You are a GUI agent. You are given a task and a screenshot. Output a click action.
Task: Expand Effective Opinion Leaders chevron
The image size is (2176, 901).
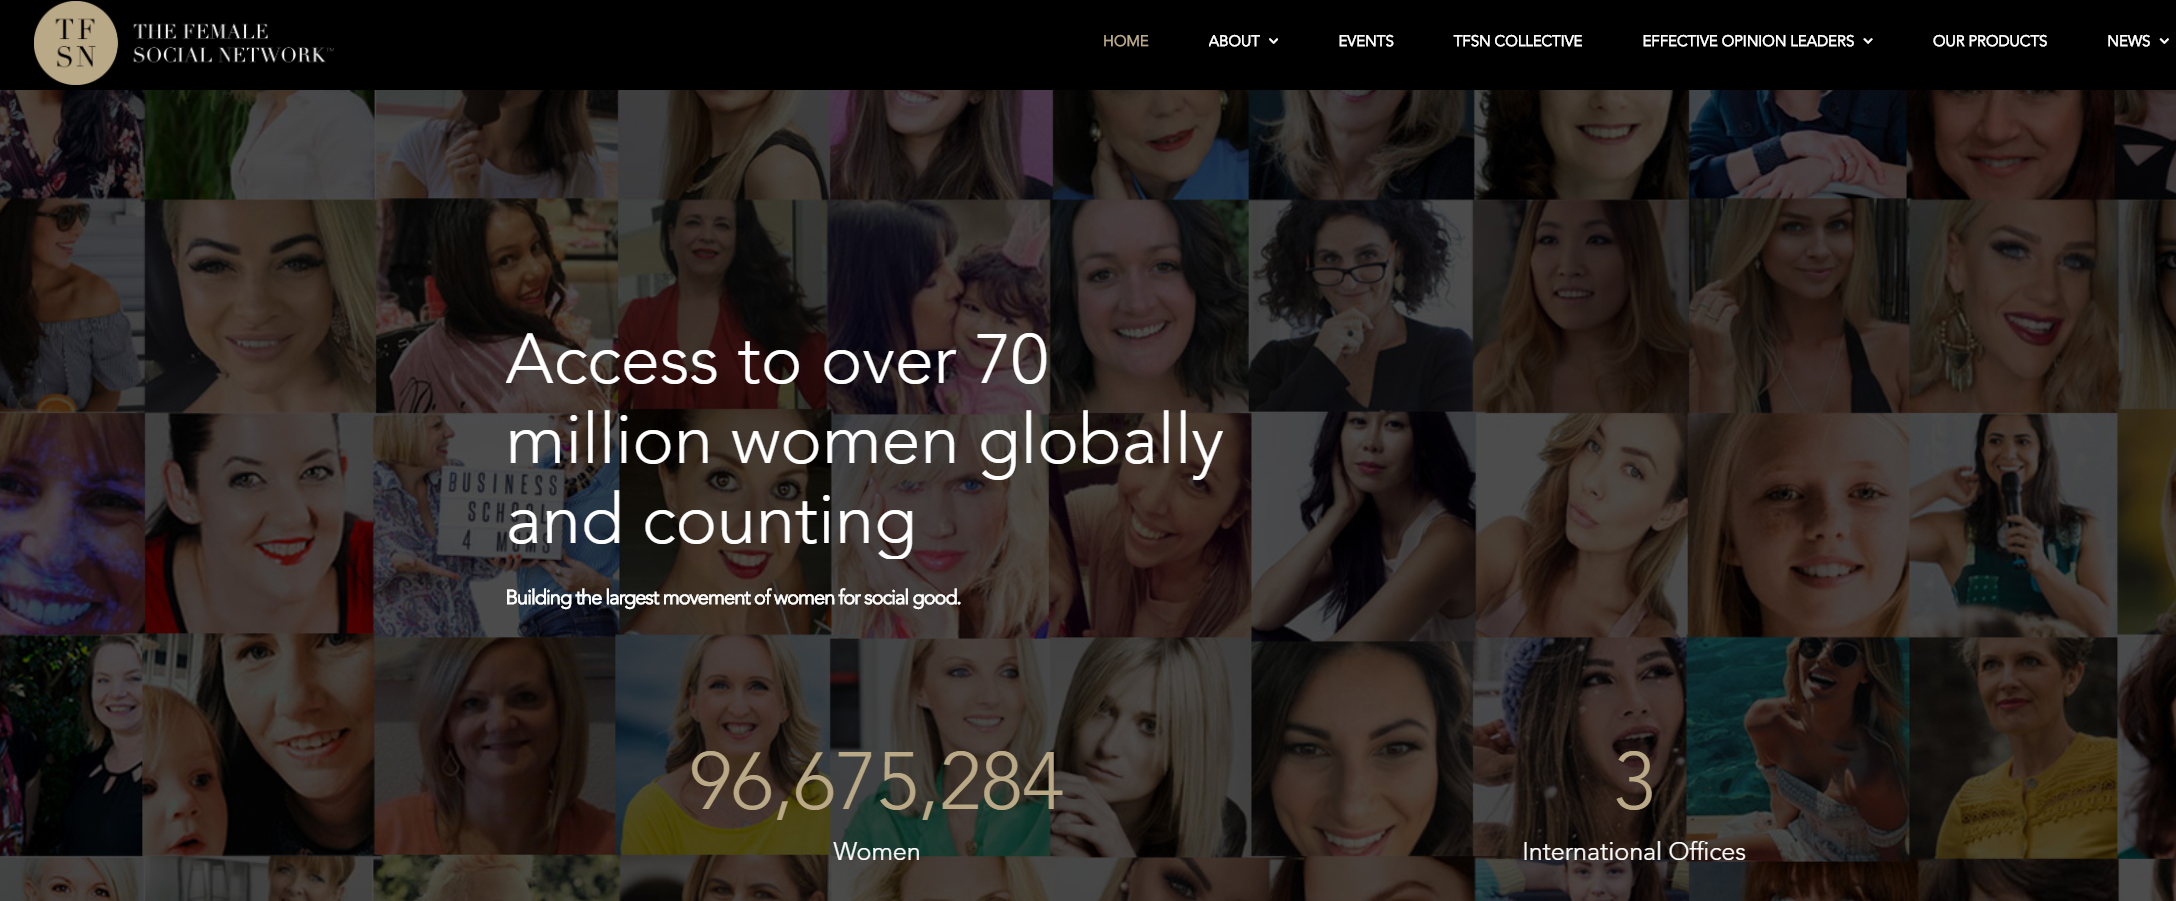(1867, 41)
